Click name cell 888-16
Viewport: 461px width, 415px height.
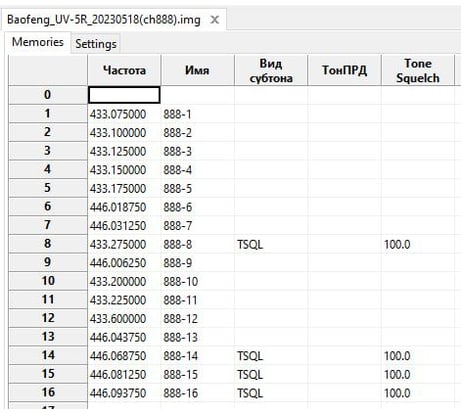(197, 393)
